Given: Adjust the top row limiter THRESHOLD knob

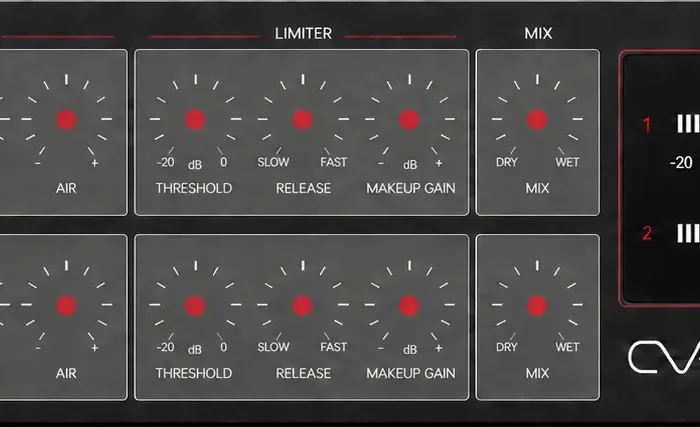Looking at the screenshot, I should pos(195,120).
